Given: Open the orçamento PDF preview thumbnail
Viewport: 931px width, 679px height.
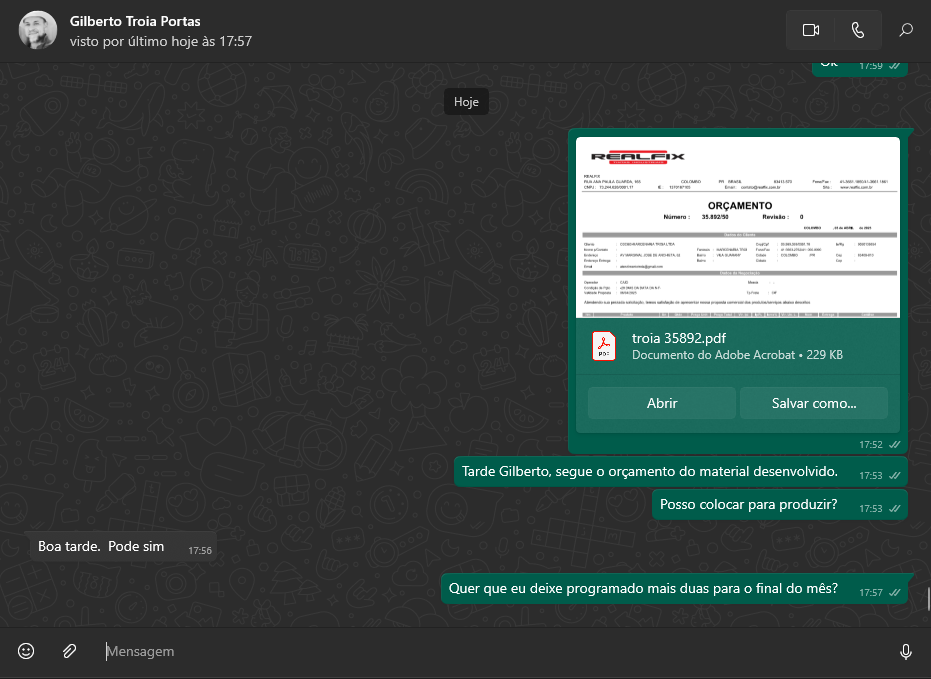Looking at the screenshot, I should click(x=738, y=227).
